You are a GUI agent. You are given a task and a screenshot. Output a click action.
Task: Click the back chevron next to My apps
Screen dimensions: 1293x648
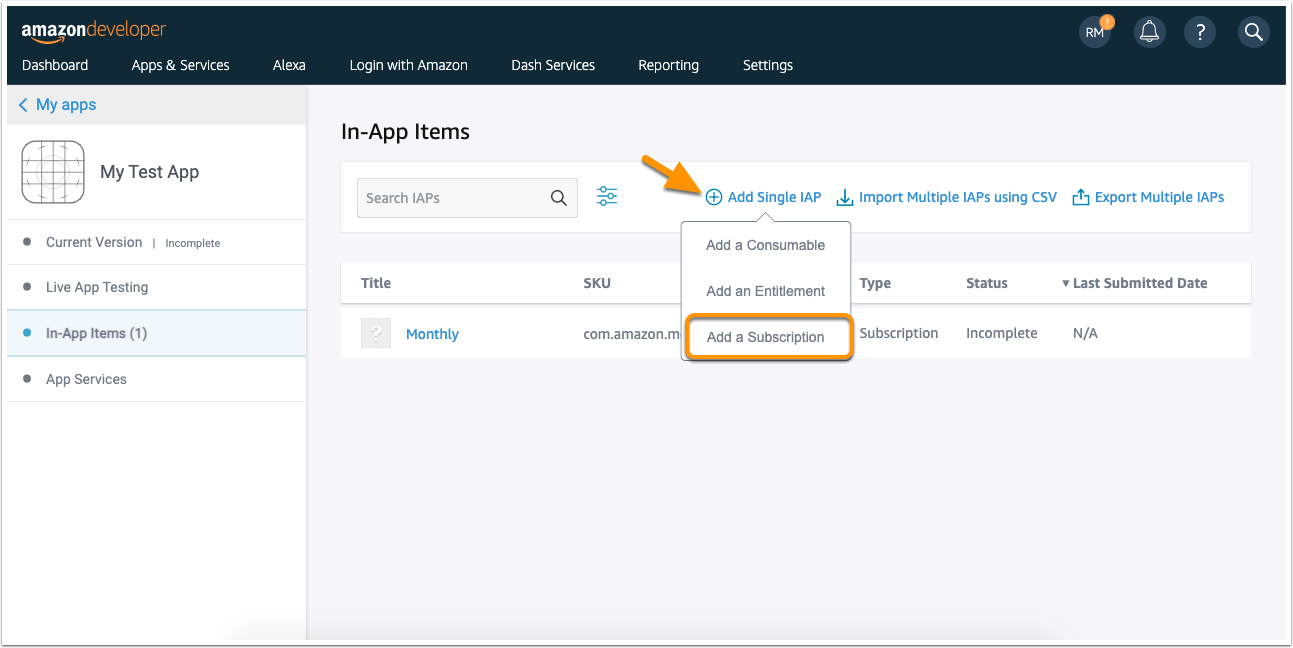coord(23,105)
